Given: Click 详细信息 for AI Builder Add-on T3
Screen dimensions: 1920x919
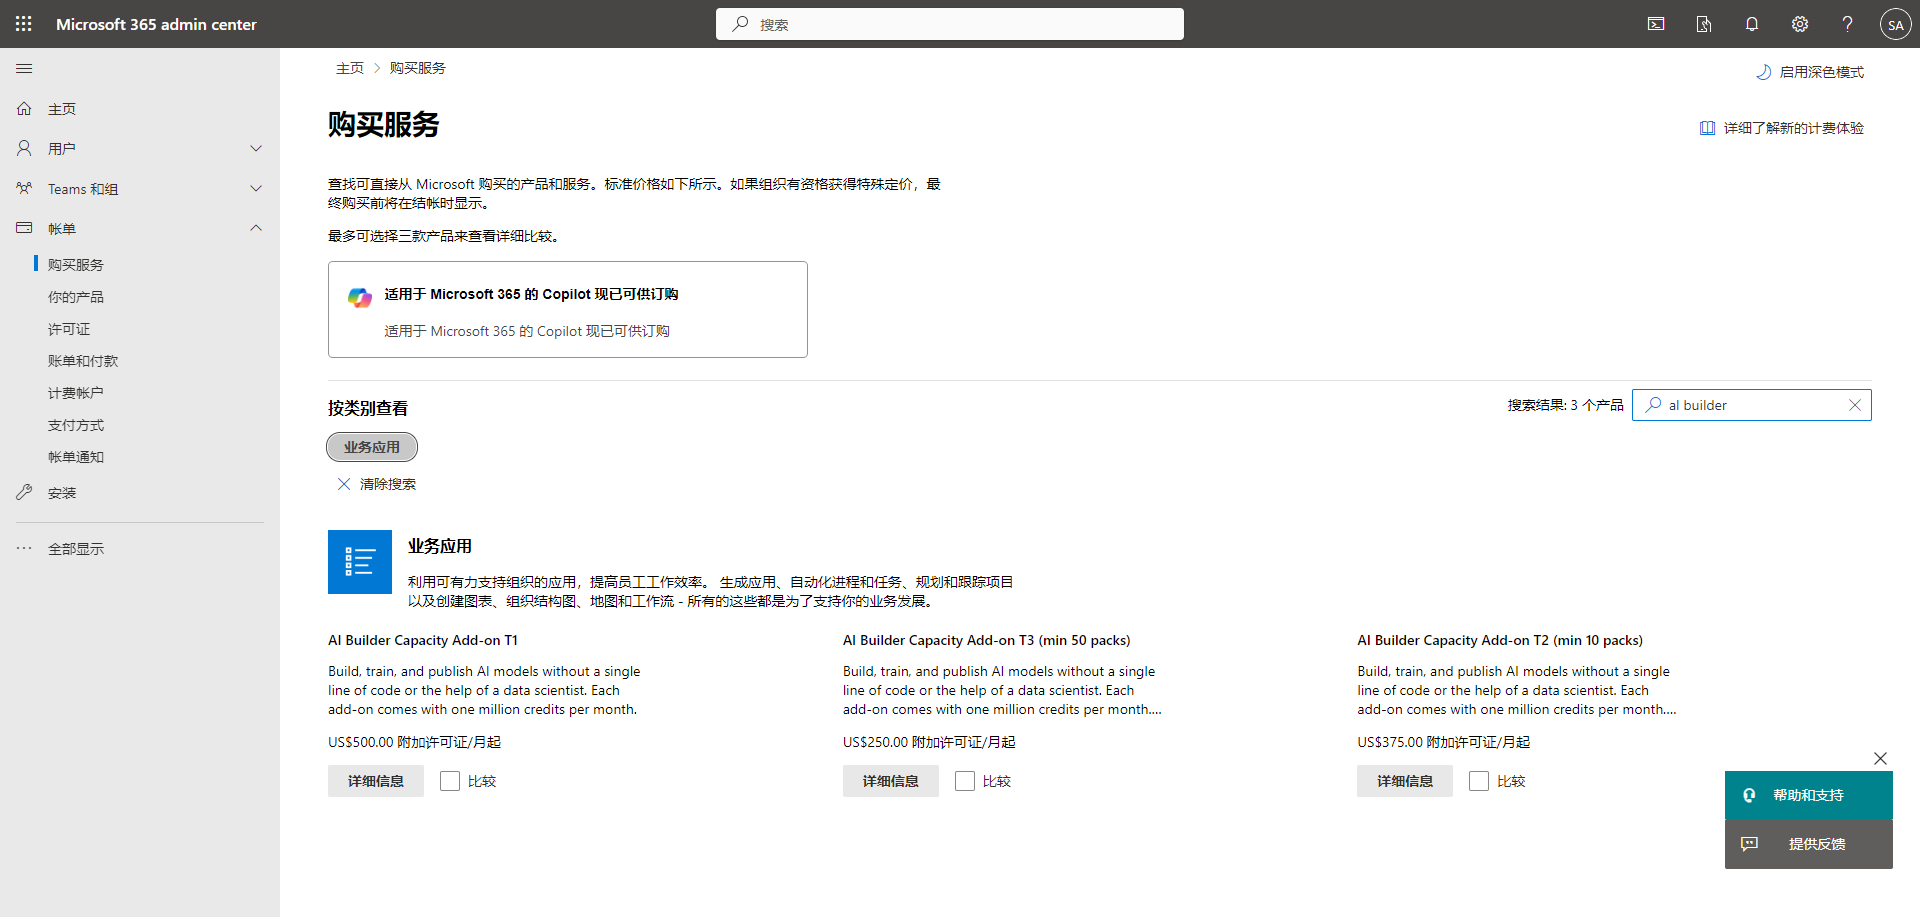Looking at the screenshot, I should 891,781.
